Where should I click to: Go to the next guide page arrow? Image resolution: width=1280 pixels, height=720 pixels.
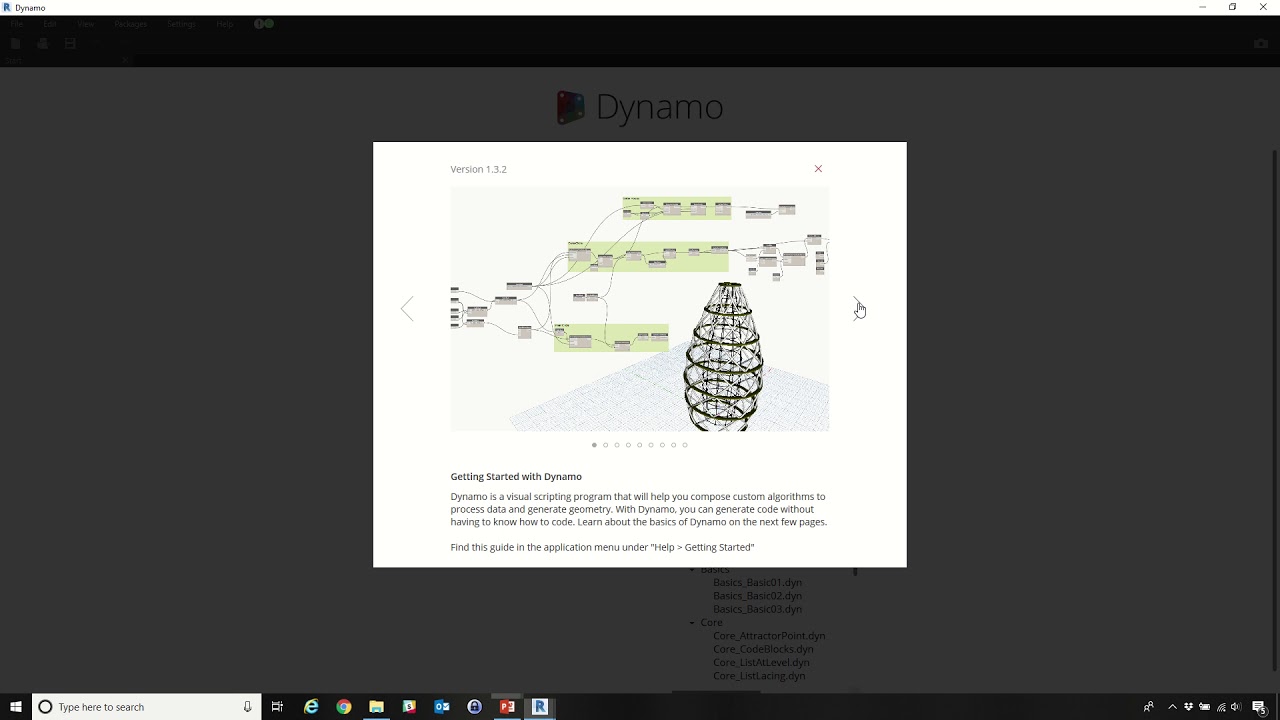(x=858, y=308)
